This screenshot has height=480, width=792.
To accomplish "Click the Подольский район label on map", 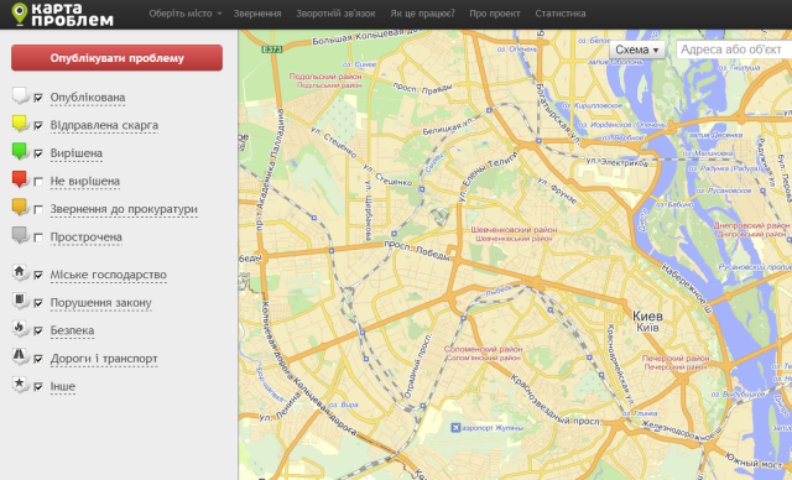I will click(x=325, y=76).
